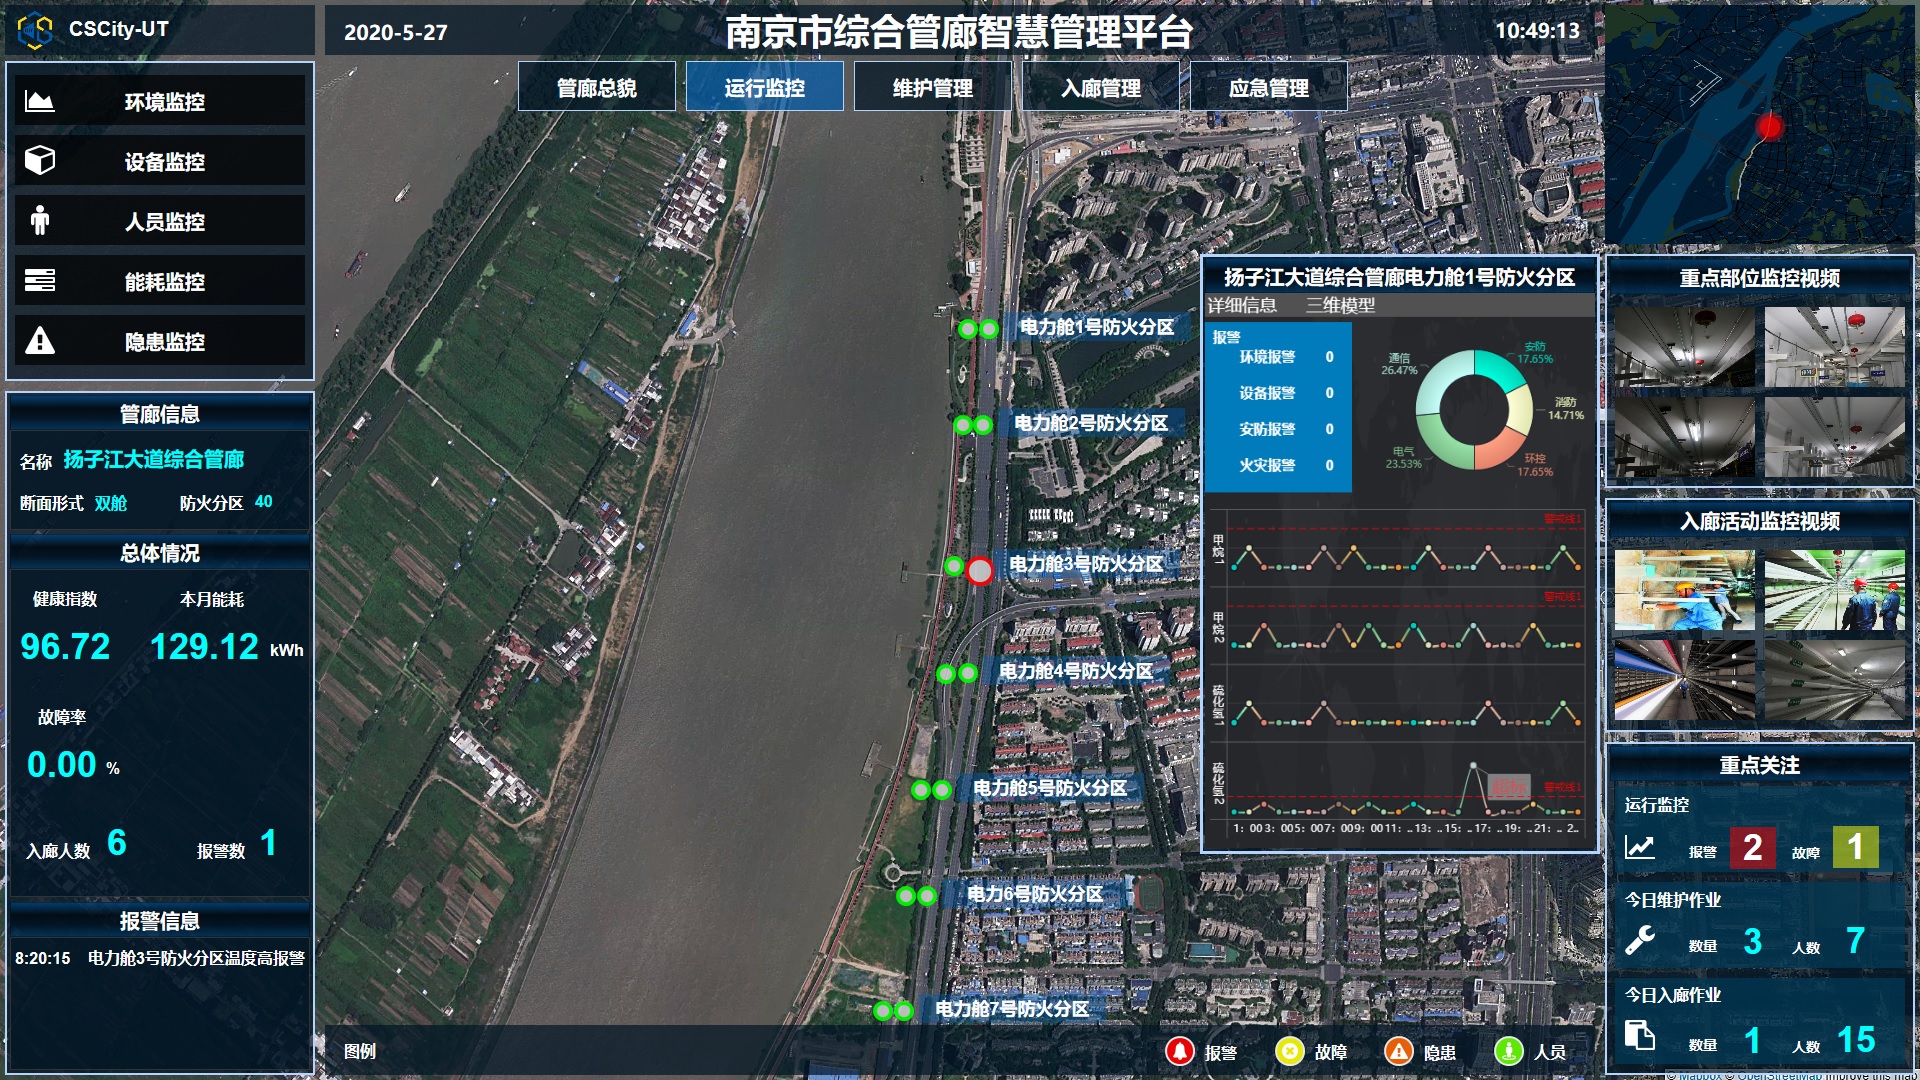Click the green 人员 legend icon
1920x1080 pixels.
click(1508, 1051)
